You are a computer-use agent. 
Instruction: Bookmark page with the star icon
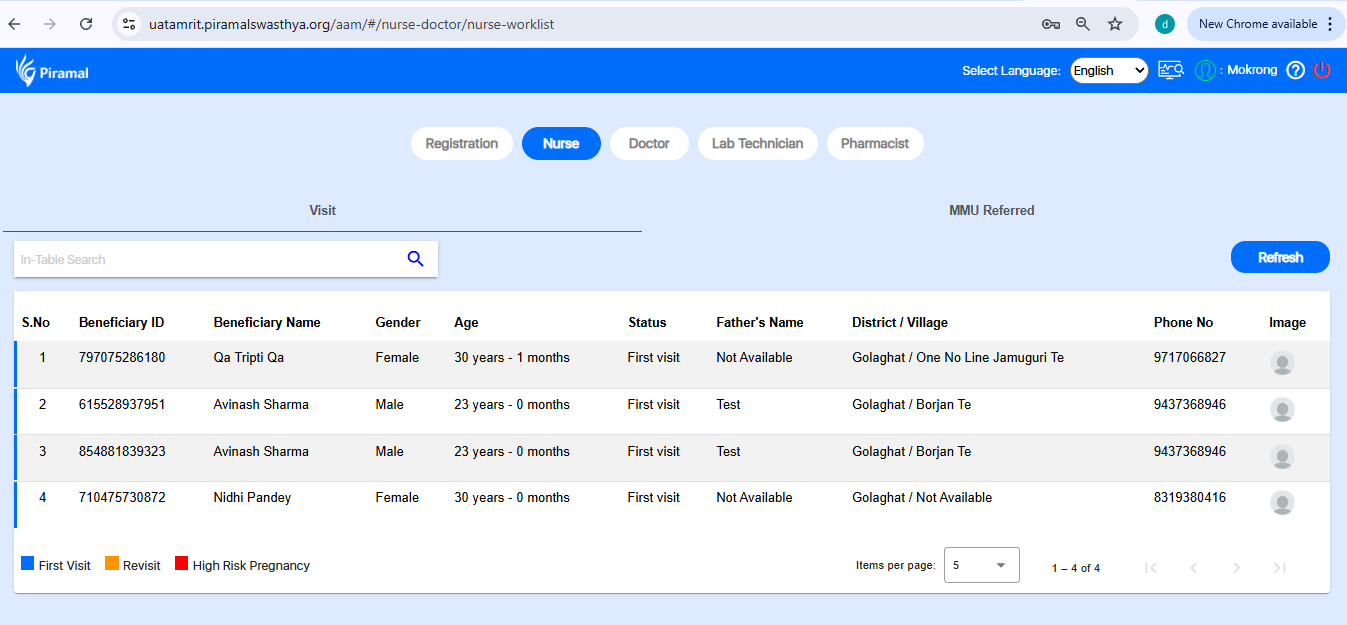1115,24
